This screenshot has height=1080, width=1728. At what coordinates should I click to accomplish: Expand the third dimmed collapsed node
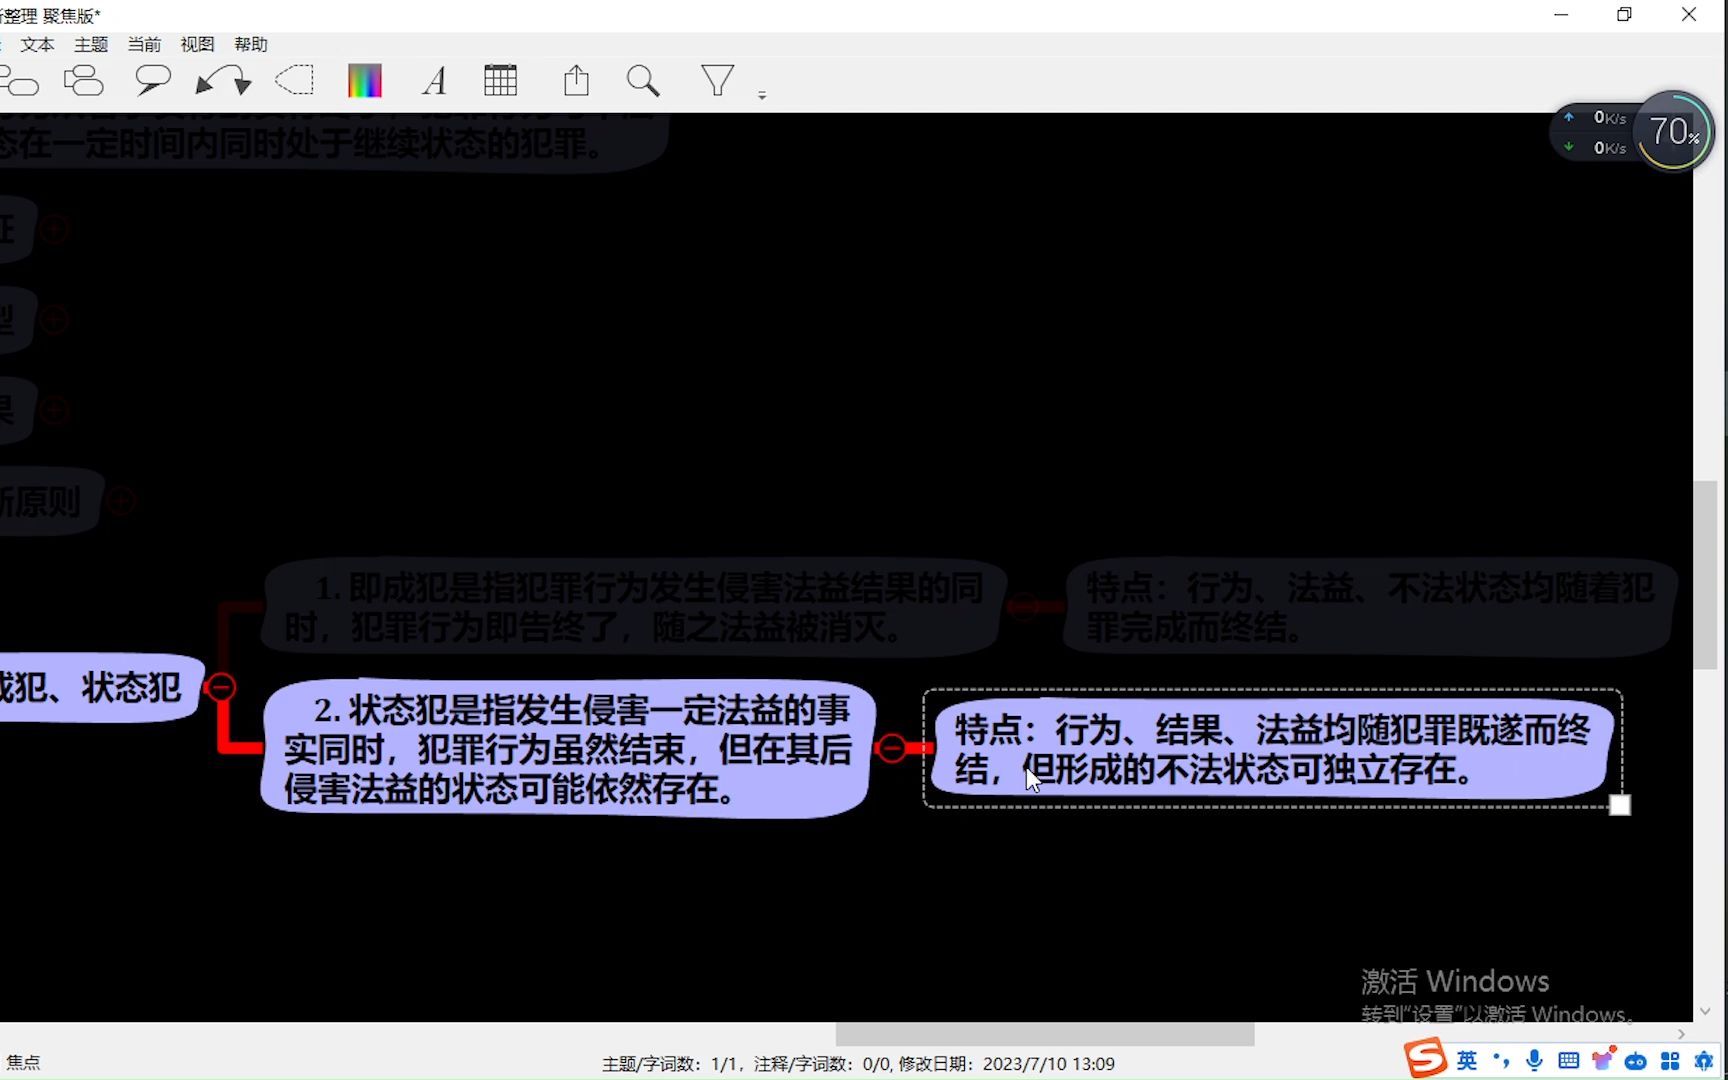point(54,409)
